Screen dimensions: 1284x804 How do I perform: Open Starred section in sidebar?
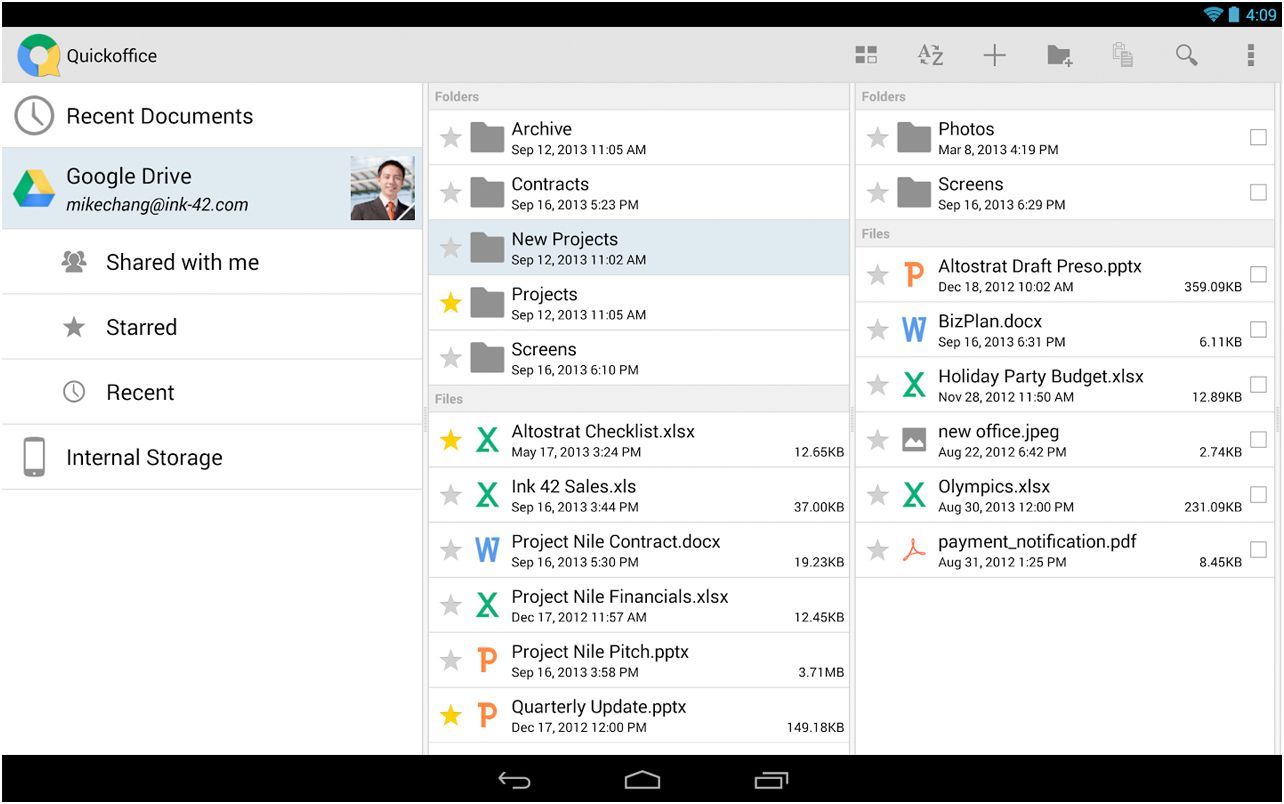point(141,327)
